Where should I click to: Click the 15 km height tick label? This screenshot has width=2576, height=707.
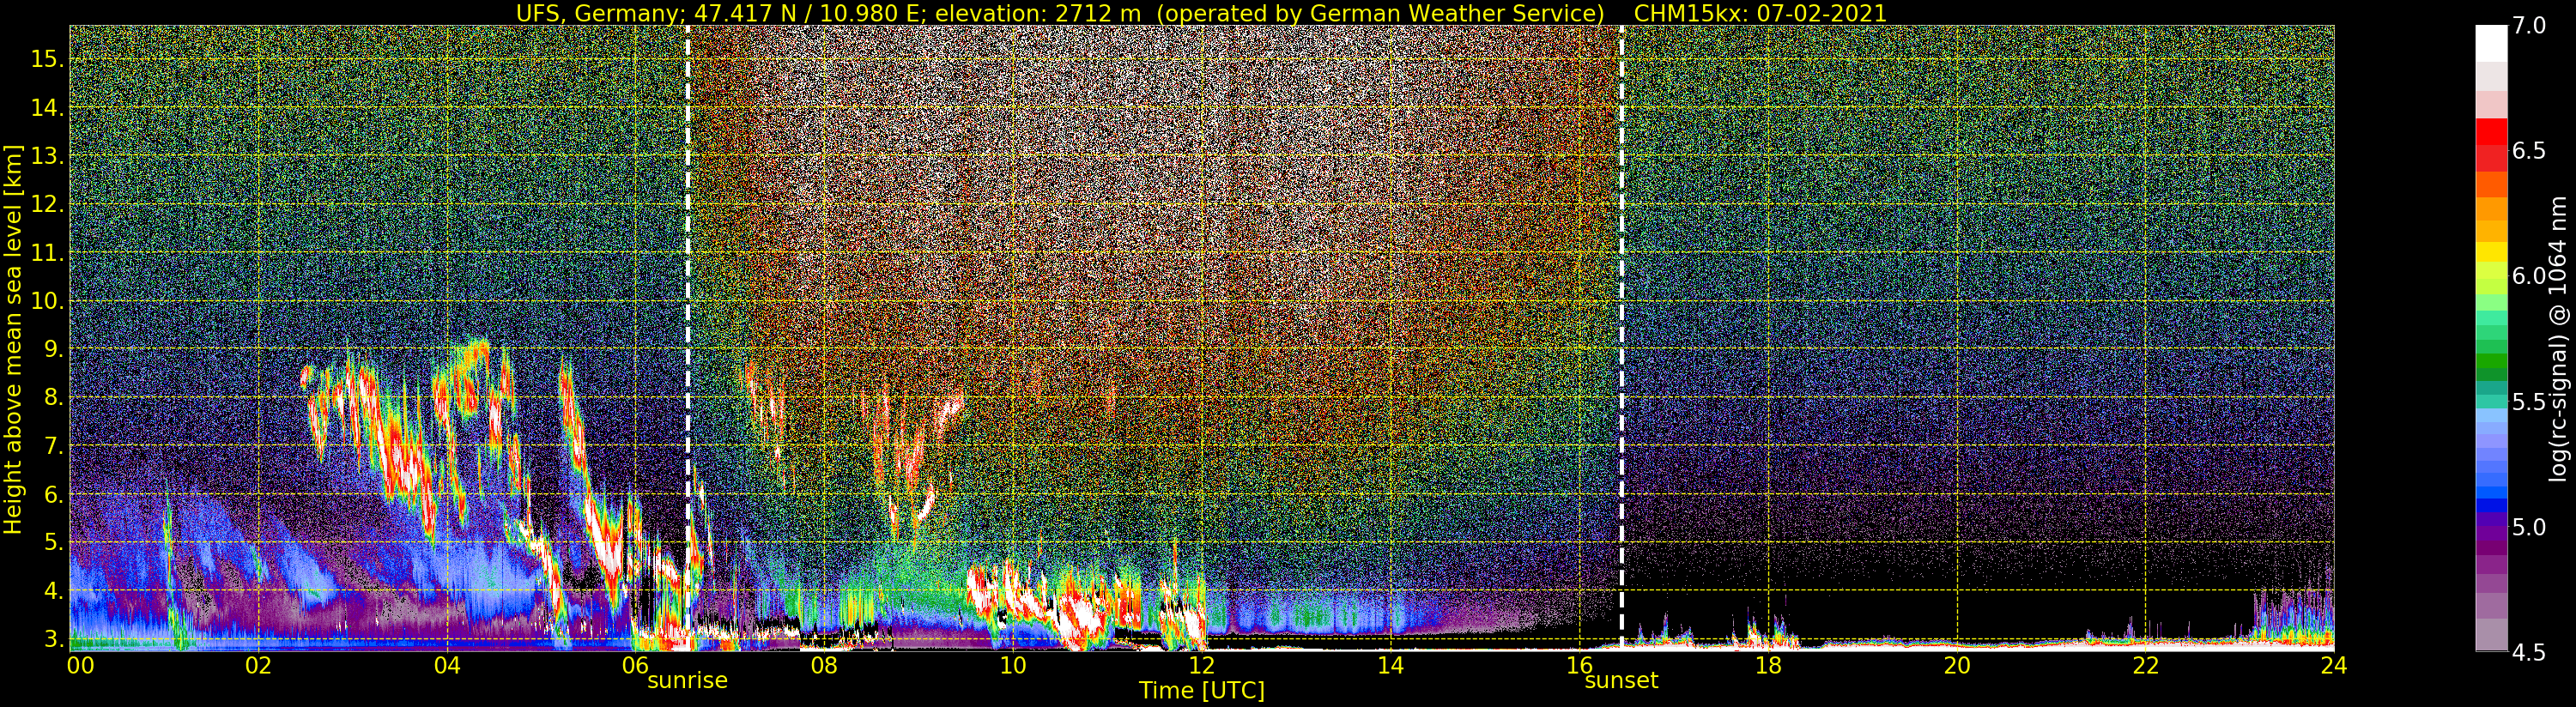[47, 59]
